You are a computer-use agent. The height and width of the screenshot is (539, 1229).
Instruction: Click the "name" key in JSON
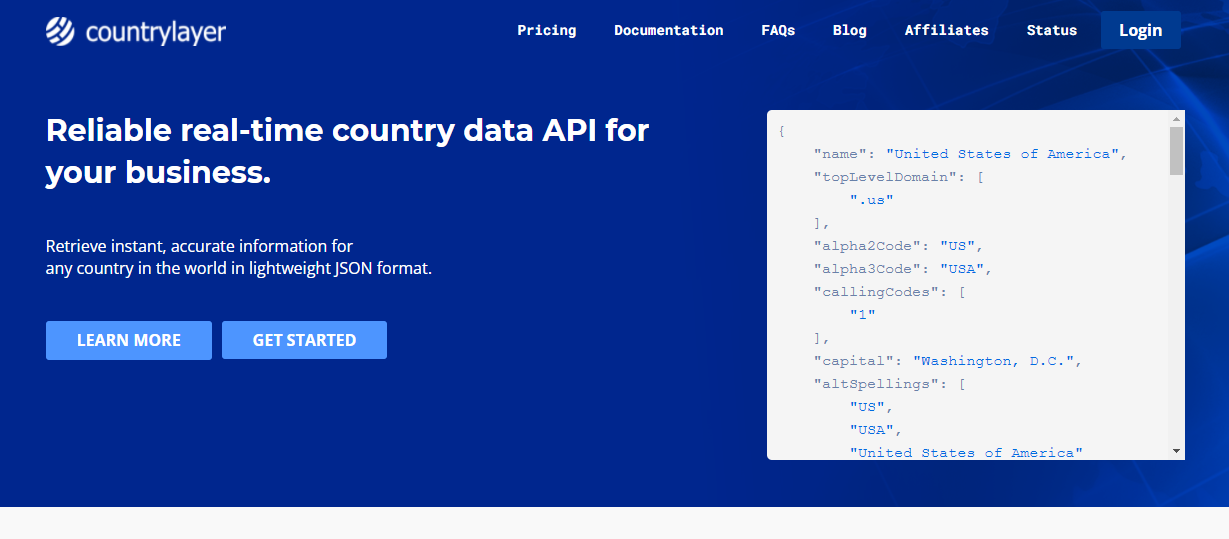pyautogui.click(x=841, y=154)
